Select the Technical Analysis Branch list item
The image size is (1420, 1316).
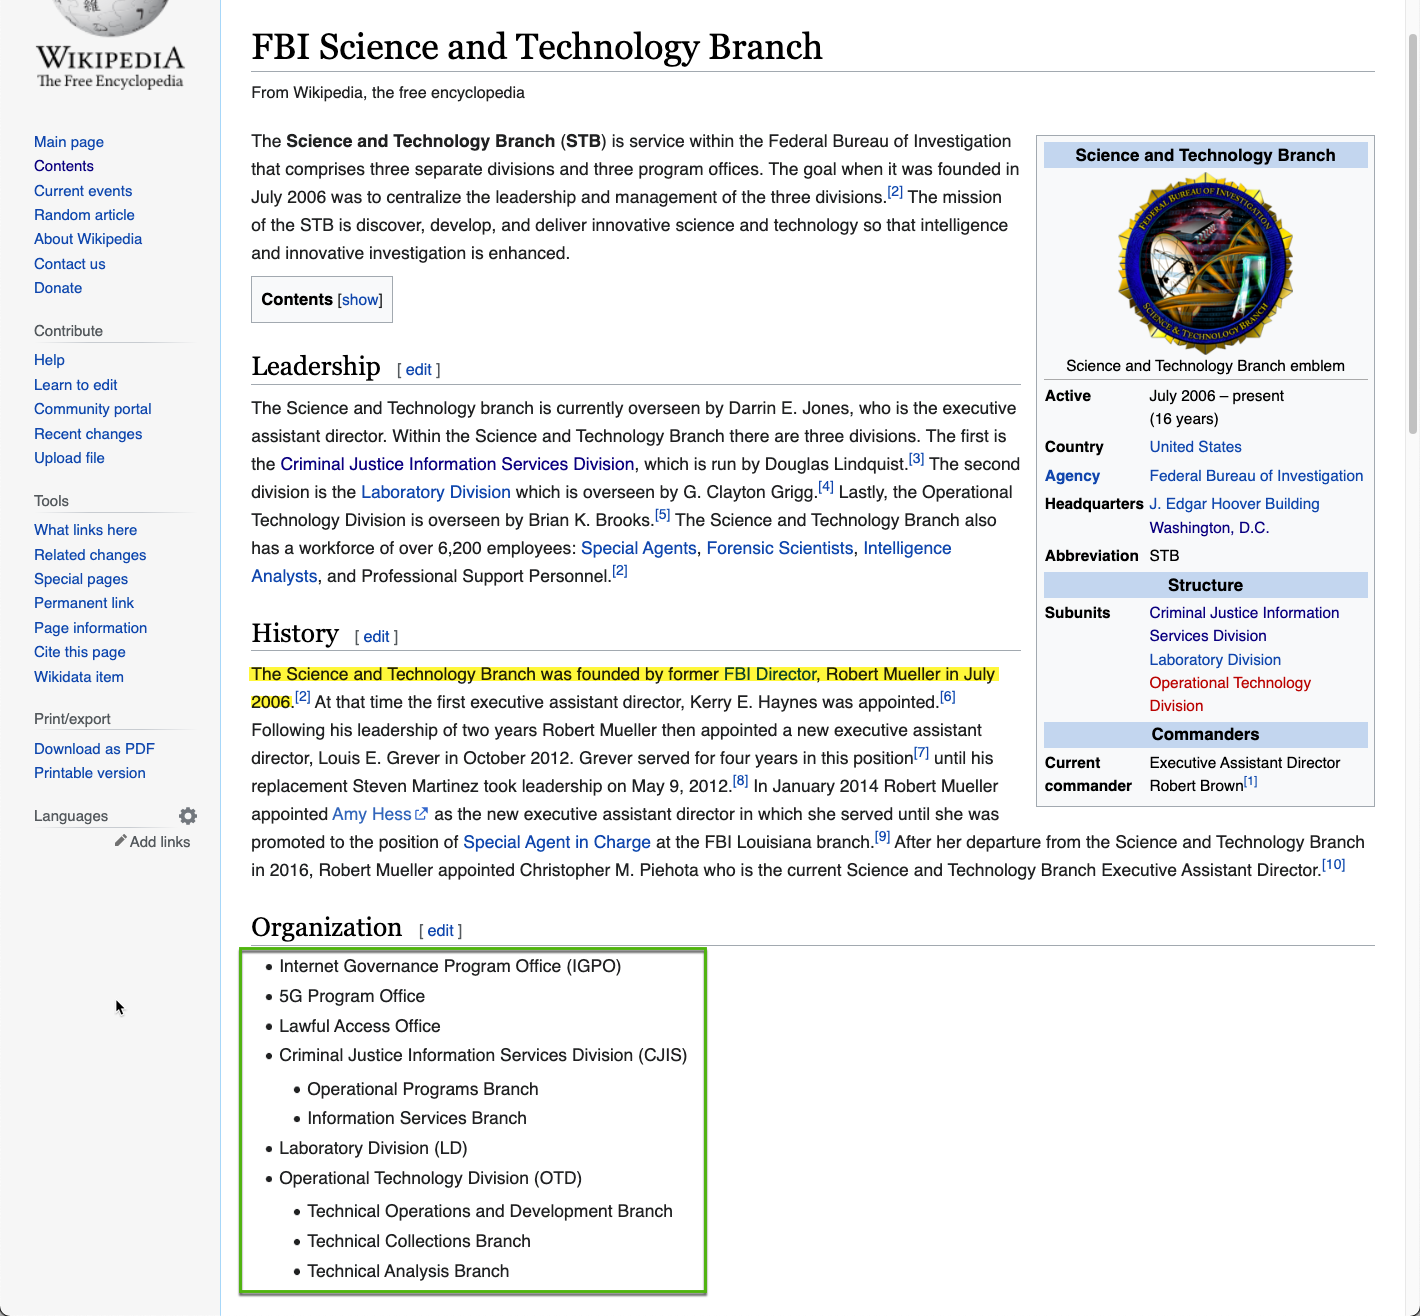tap(408, 1271)
